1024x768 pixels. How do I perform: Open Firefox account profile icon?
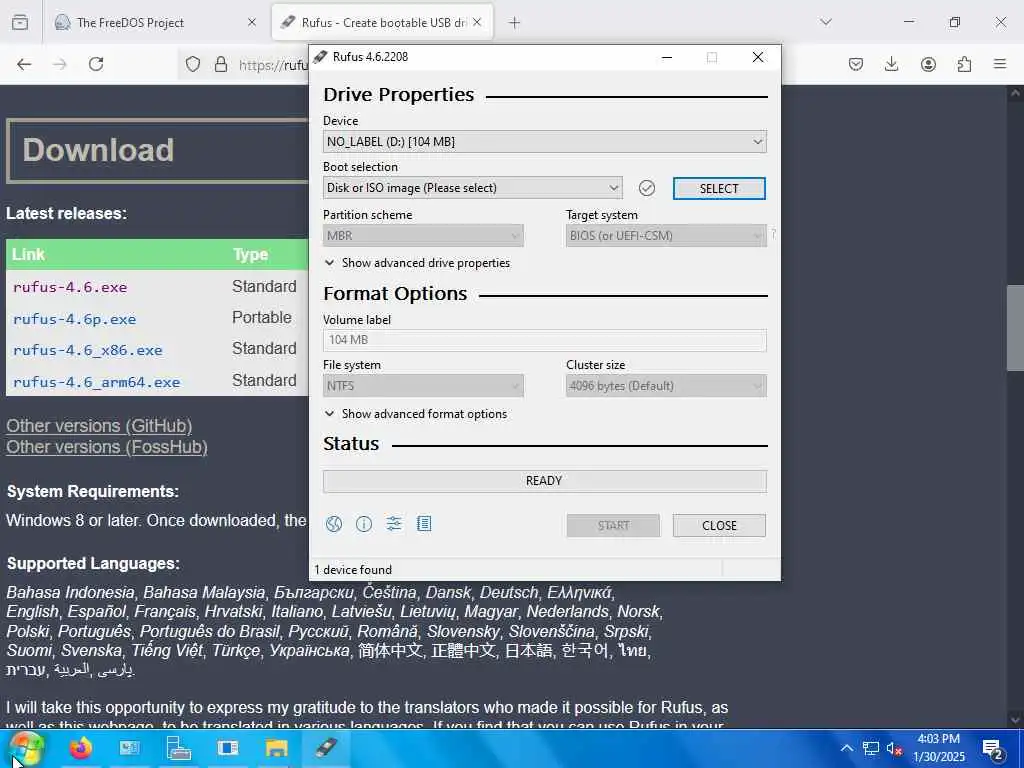pos(928,64)
